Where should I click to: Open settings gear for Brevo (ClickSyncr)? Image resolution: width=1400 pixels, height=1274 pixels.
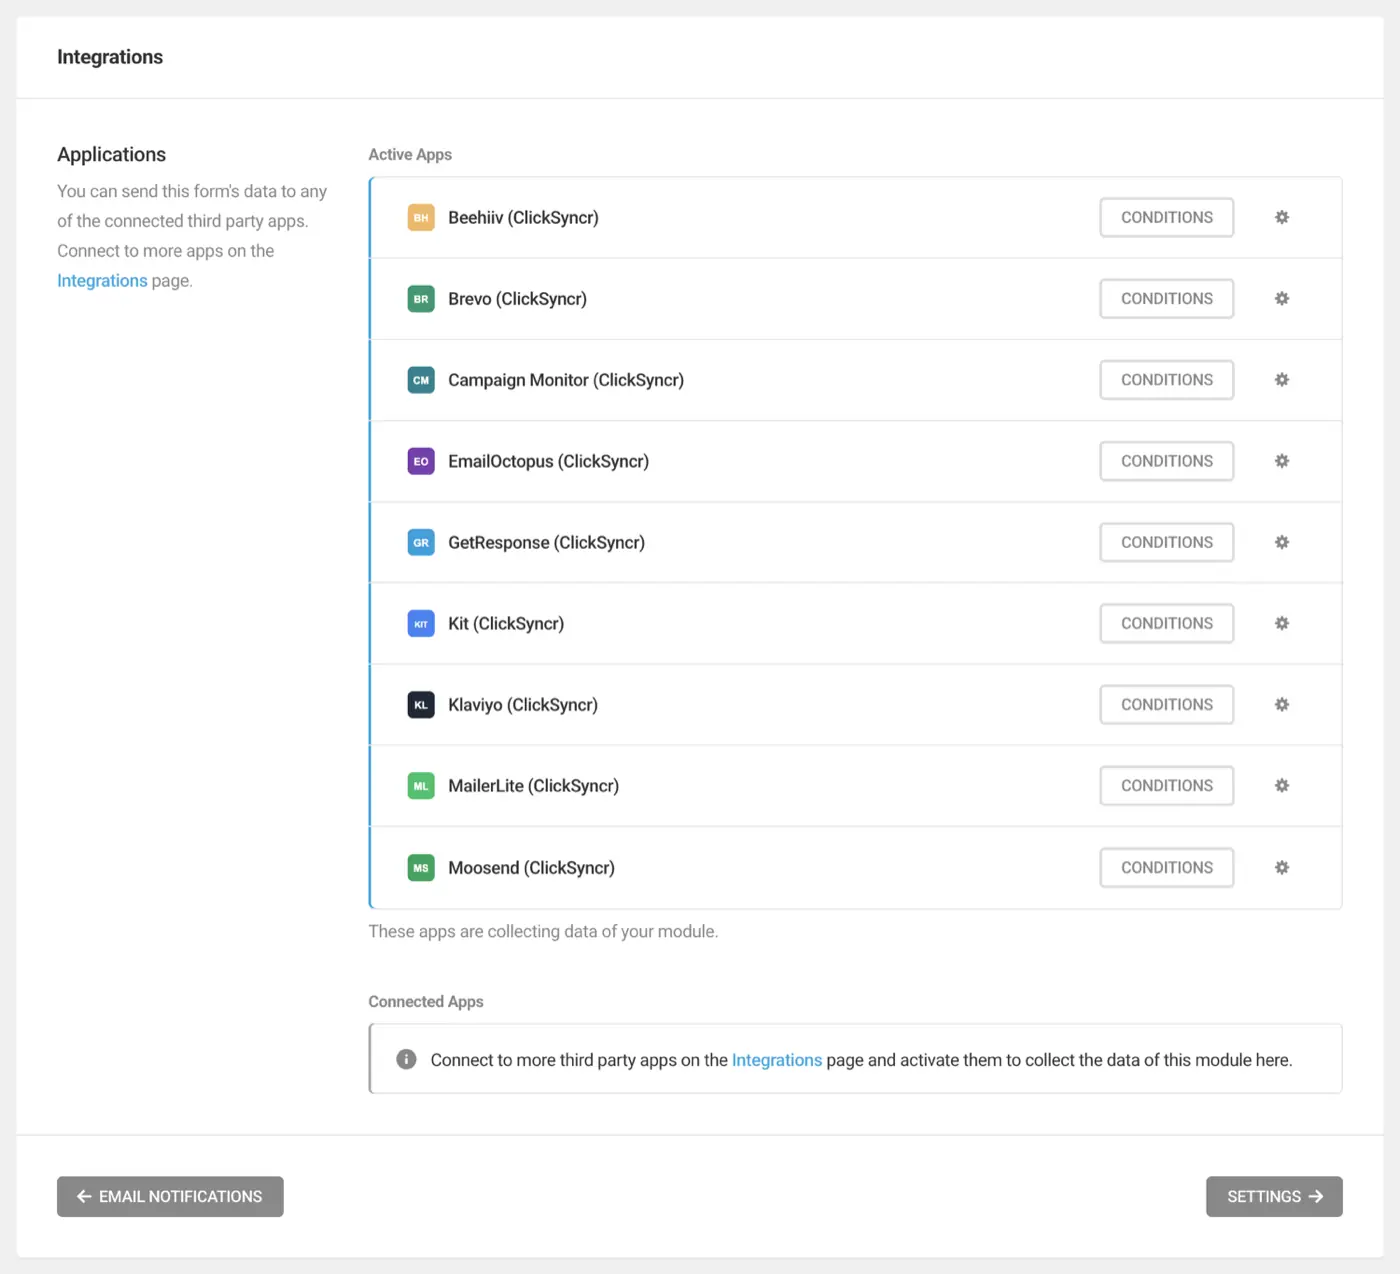point(1281,298)
